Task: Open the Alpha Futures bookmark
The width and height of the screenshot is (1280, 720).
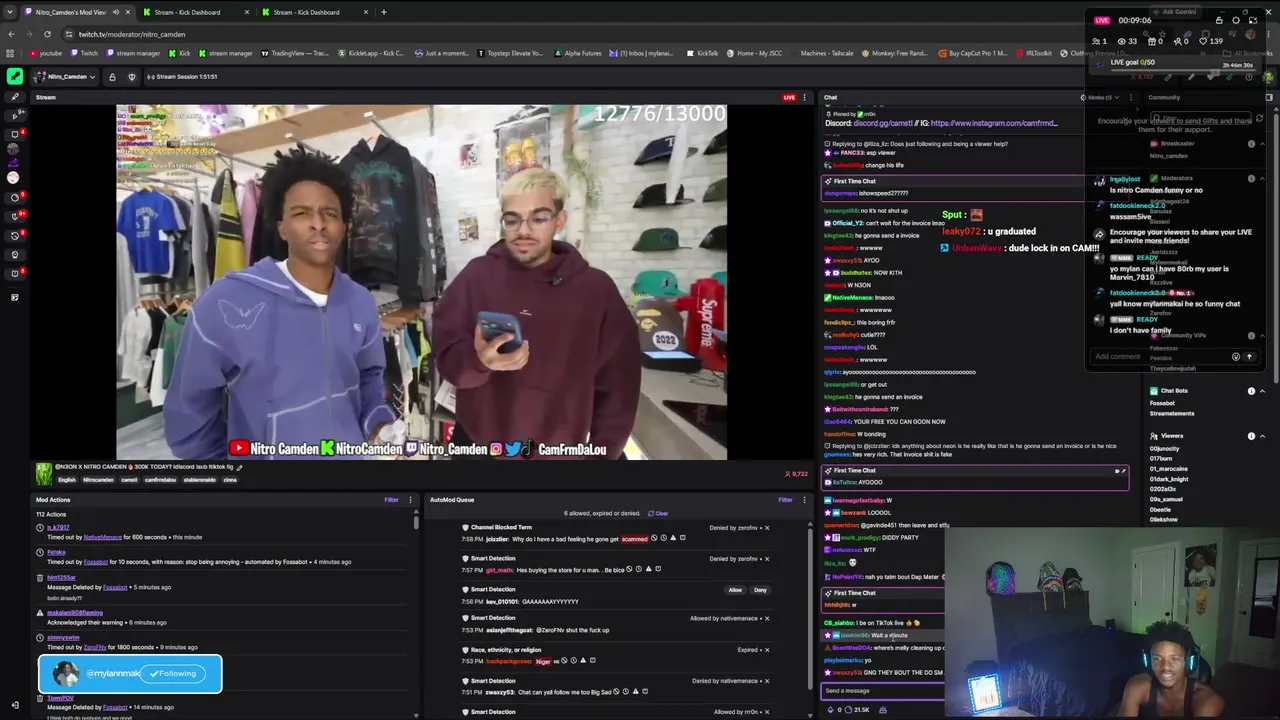Action: pos(577,53)
